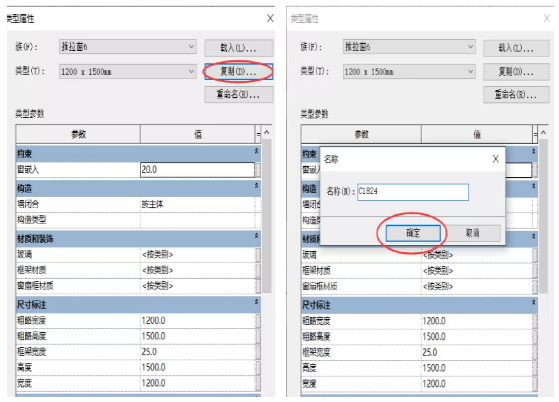Click 重命名(R) rename button in left dialog
This screenshot has width=559, height=402.
(x=239, y=94)
